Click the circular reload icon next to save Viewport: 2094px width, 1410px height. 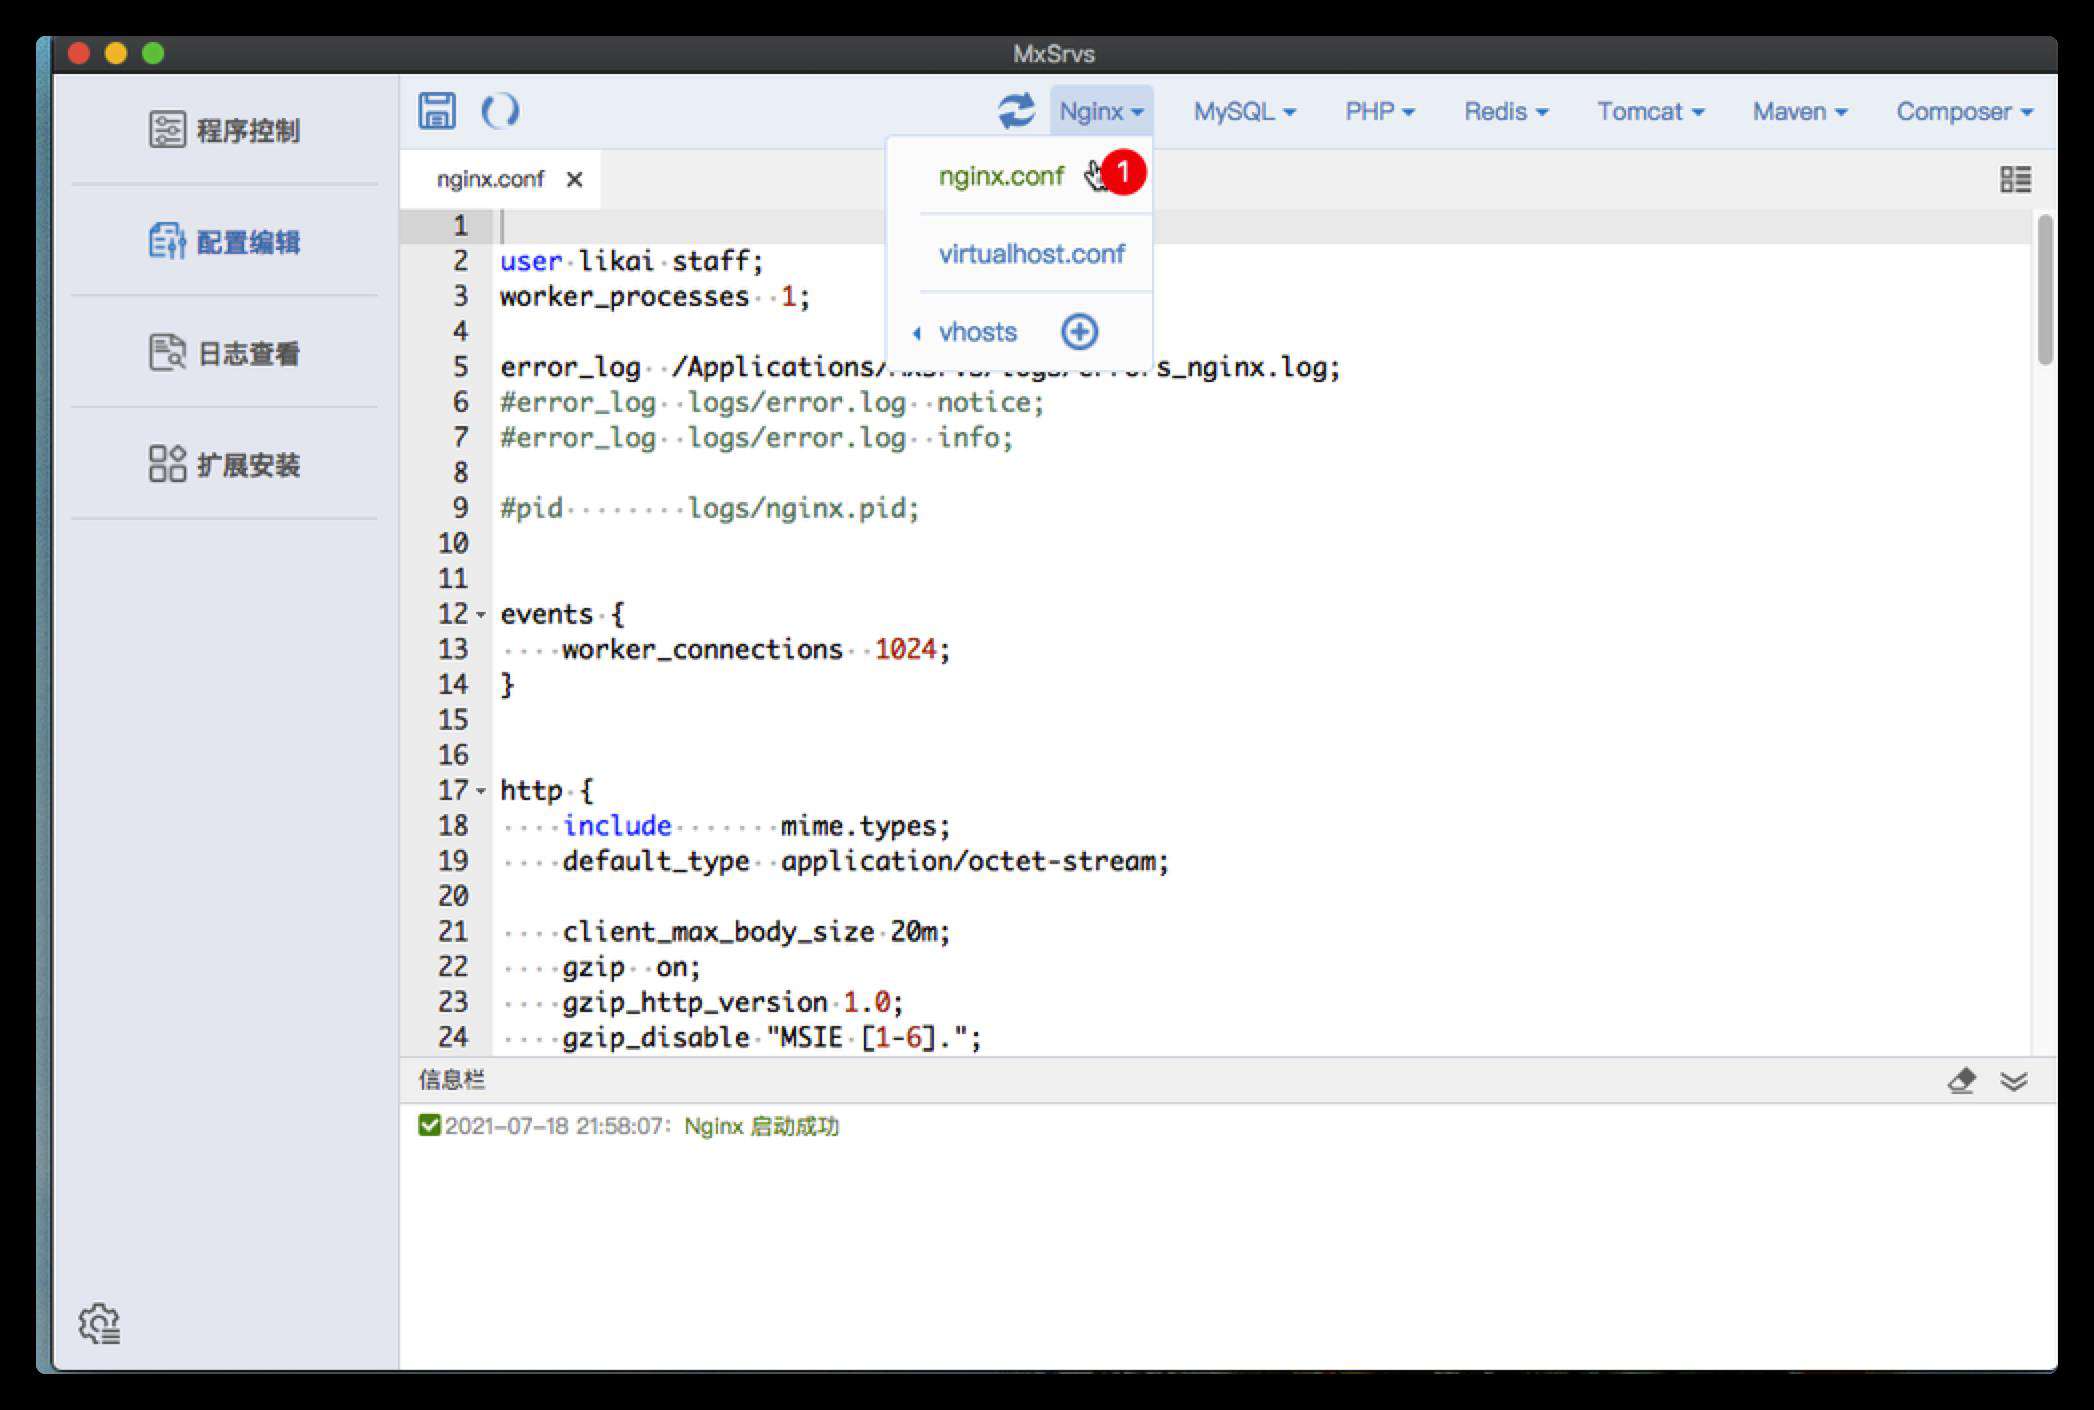tap(500, 110)
